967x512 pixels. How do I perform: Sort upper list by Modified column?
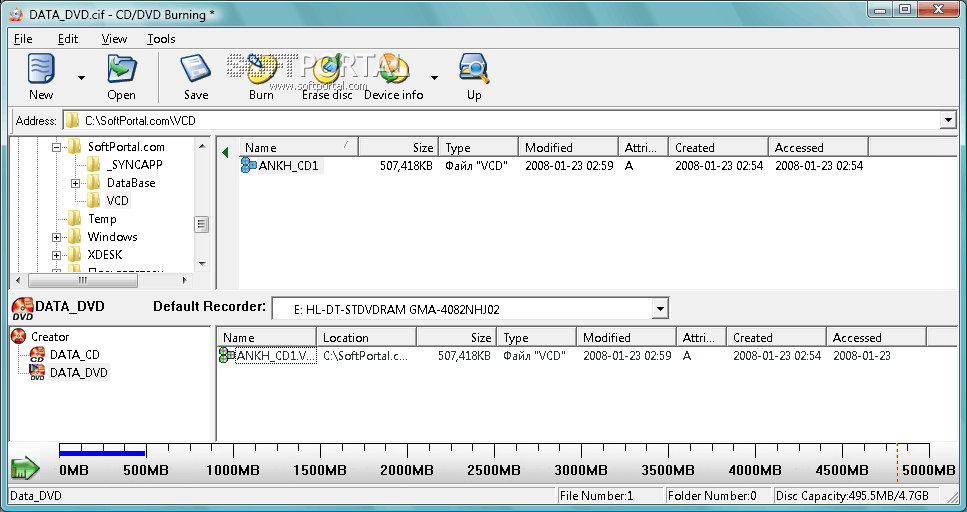coord(569,147)
